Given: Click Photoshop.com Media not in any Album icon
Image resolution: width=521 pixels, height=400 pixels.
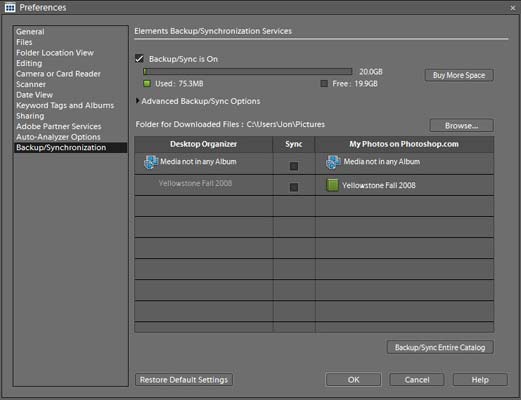Looking at the screenshot, I should click(x=333, y=162).
